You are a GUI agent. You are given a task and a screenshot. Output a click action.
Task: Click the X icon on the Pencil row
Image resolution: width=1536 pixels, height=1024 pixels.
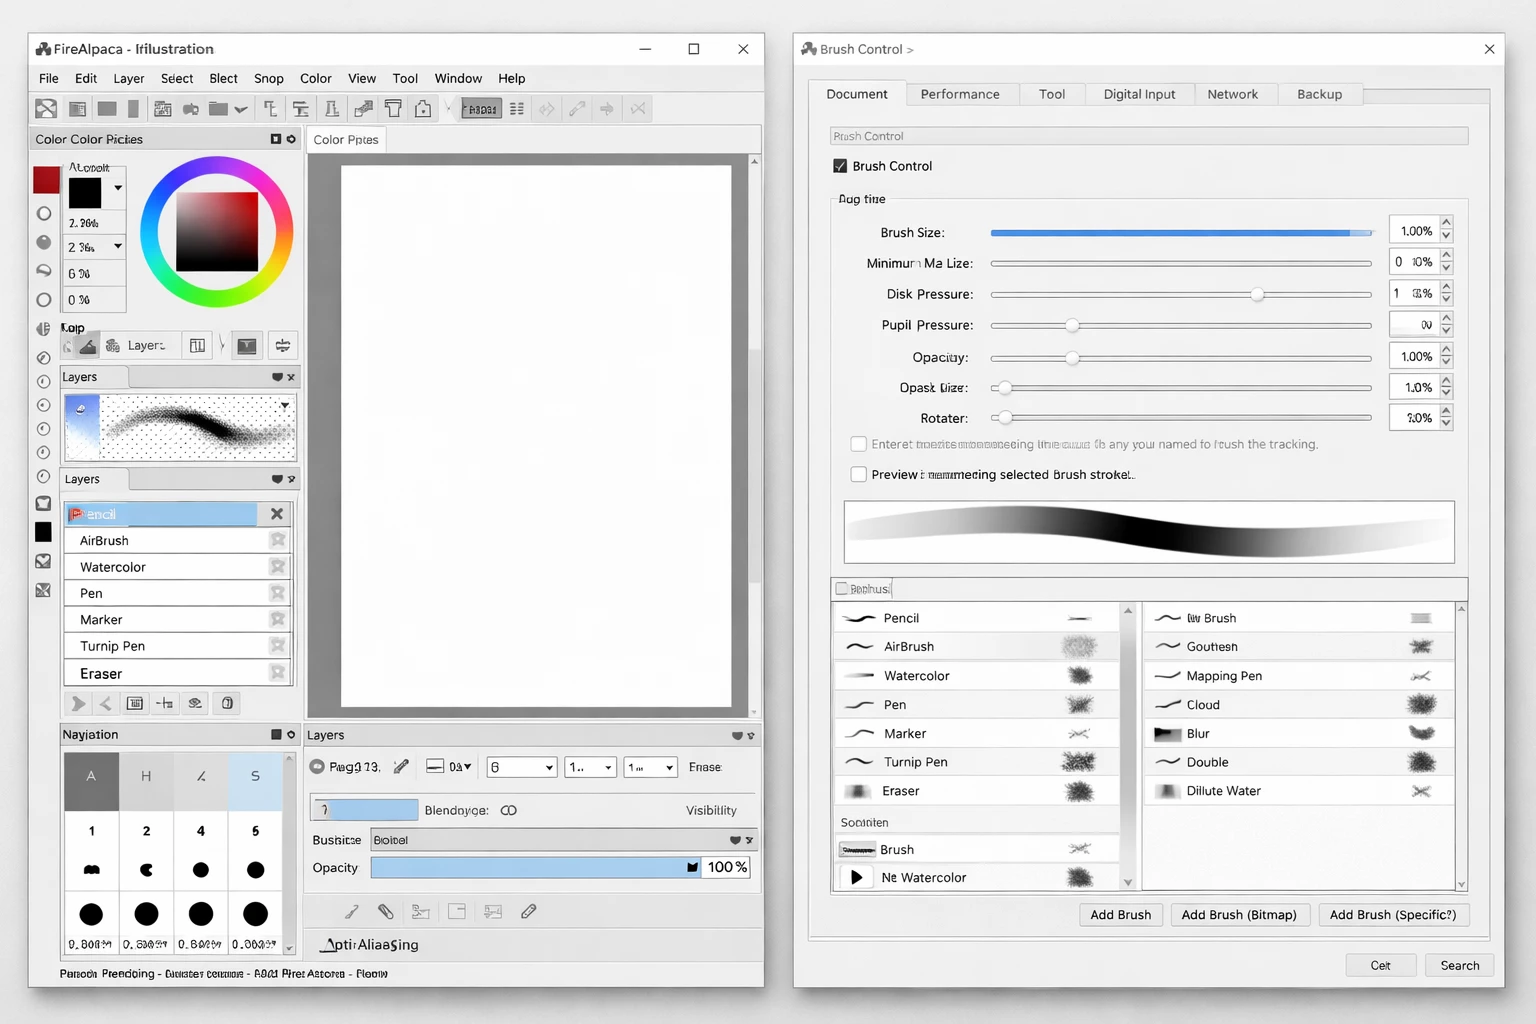coord(277,514)
